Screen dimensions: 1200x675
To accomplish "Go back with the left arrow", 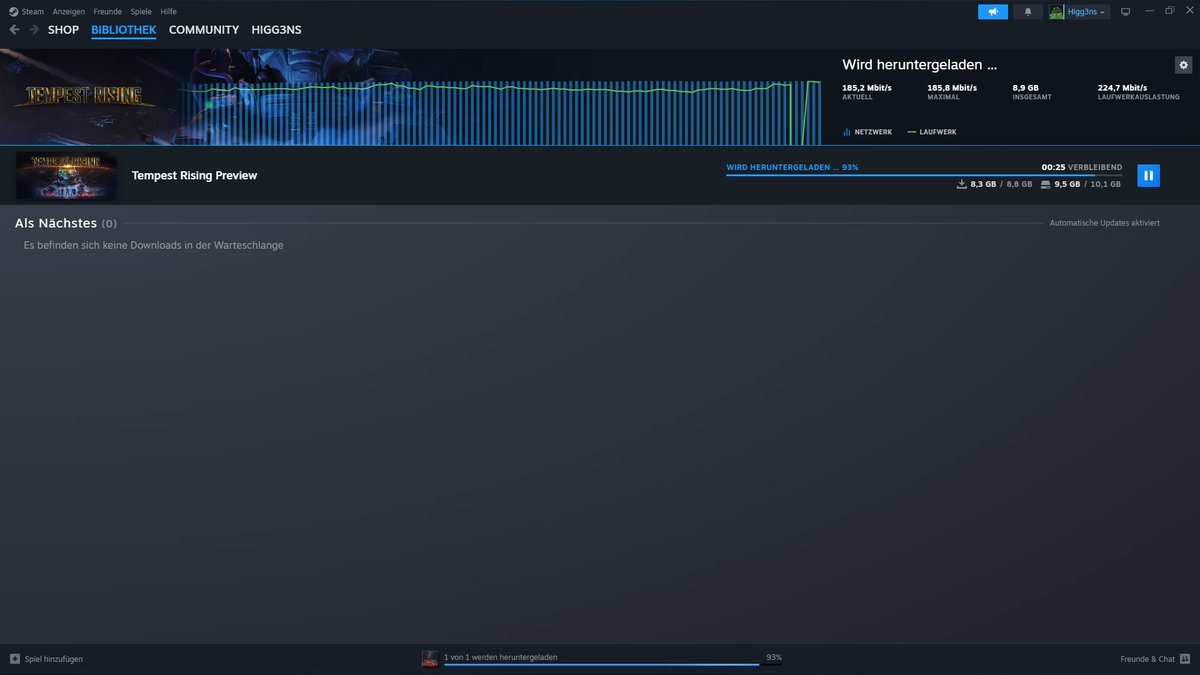I will tap(14, 30).
